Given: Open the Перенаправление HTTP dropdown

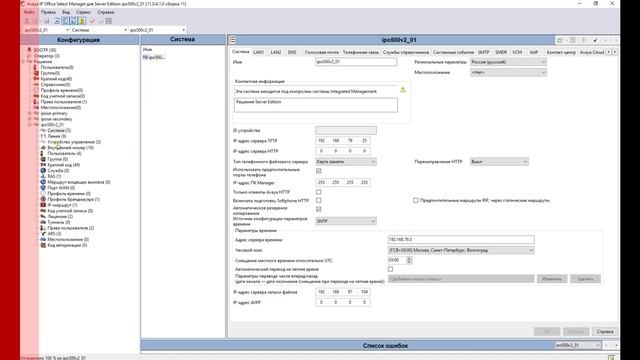Looking at the screenshot, I should (499, 162).
